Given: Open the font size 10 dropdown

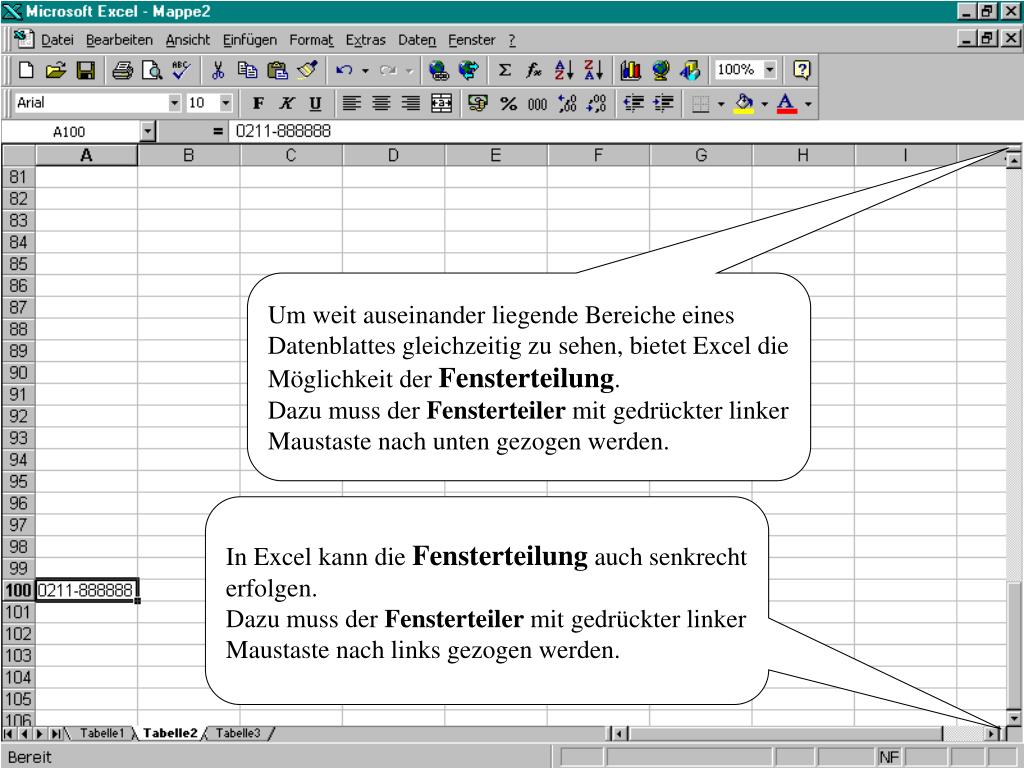Looking at the screenshot, I should point(225,103).
